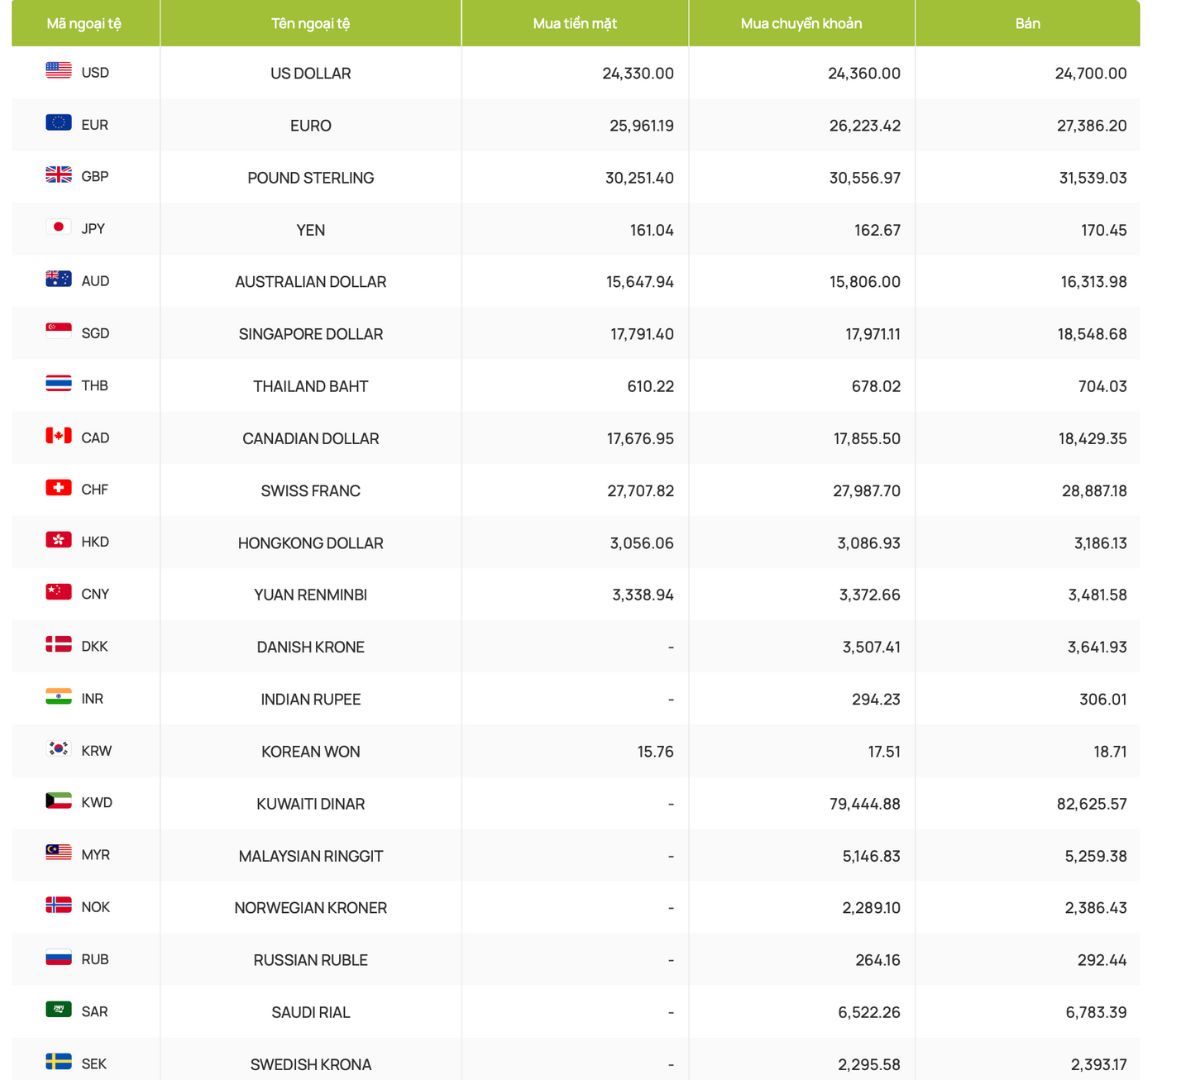1178x1080 pixels.
Task: Select the Sweden flag icon for SEK
Action: [58, 1062]
